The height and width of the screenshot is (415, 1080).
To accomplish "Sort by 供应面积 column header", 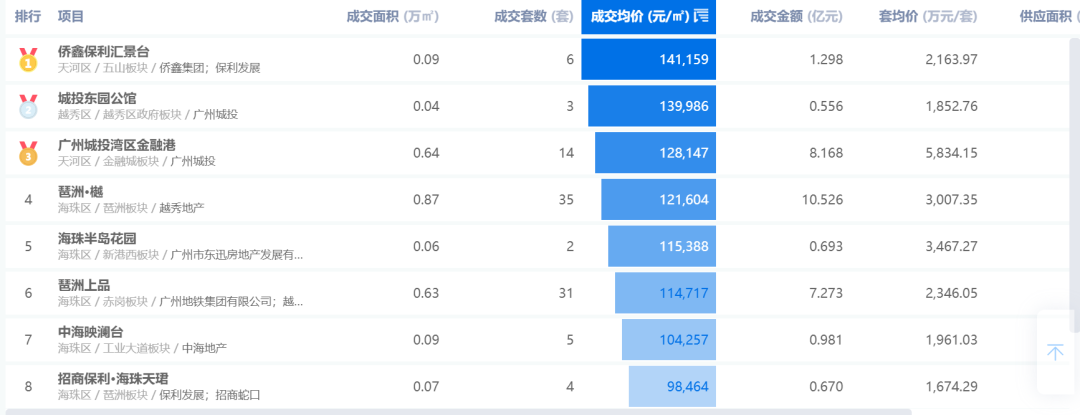I will 1049,17.
